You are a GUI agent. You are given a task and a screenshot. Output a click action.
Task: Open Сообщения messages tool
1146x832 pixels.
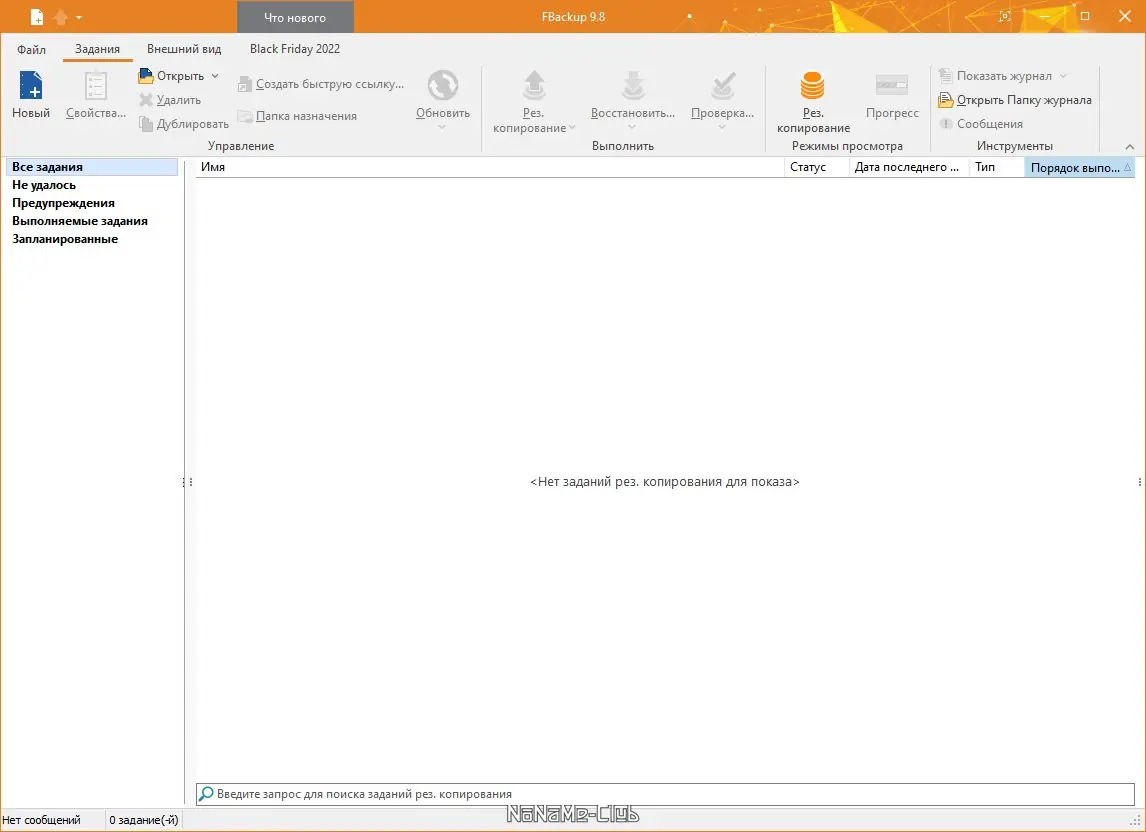coord(981,124)
